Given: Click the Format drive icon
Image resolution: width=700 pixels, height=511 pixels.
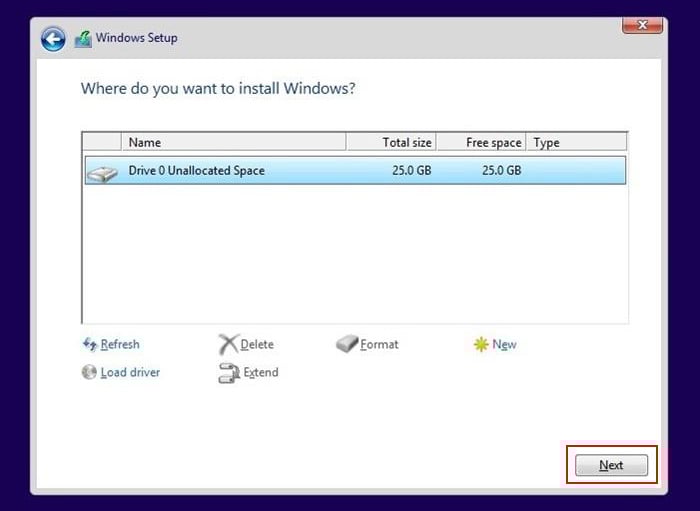Looking at the screenshot, I should (347, 344).
